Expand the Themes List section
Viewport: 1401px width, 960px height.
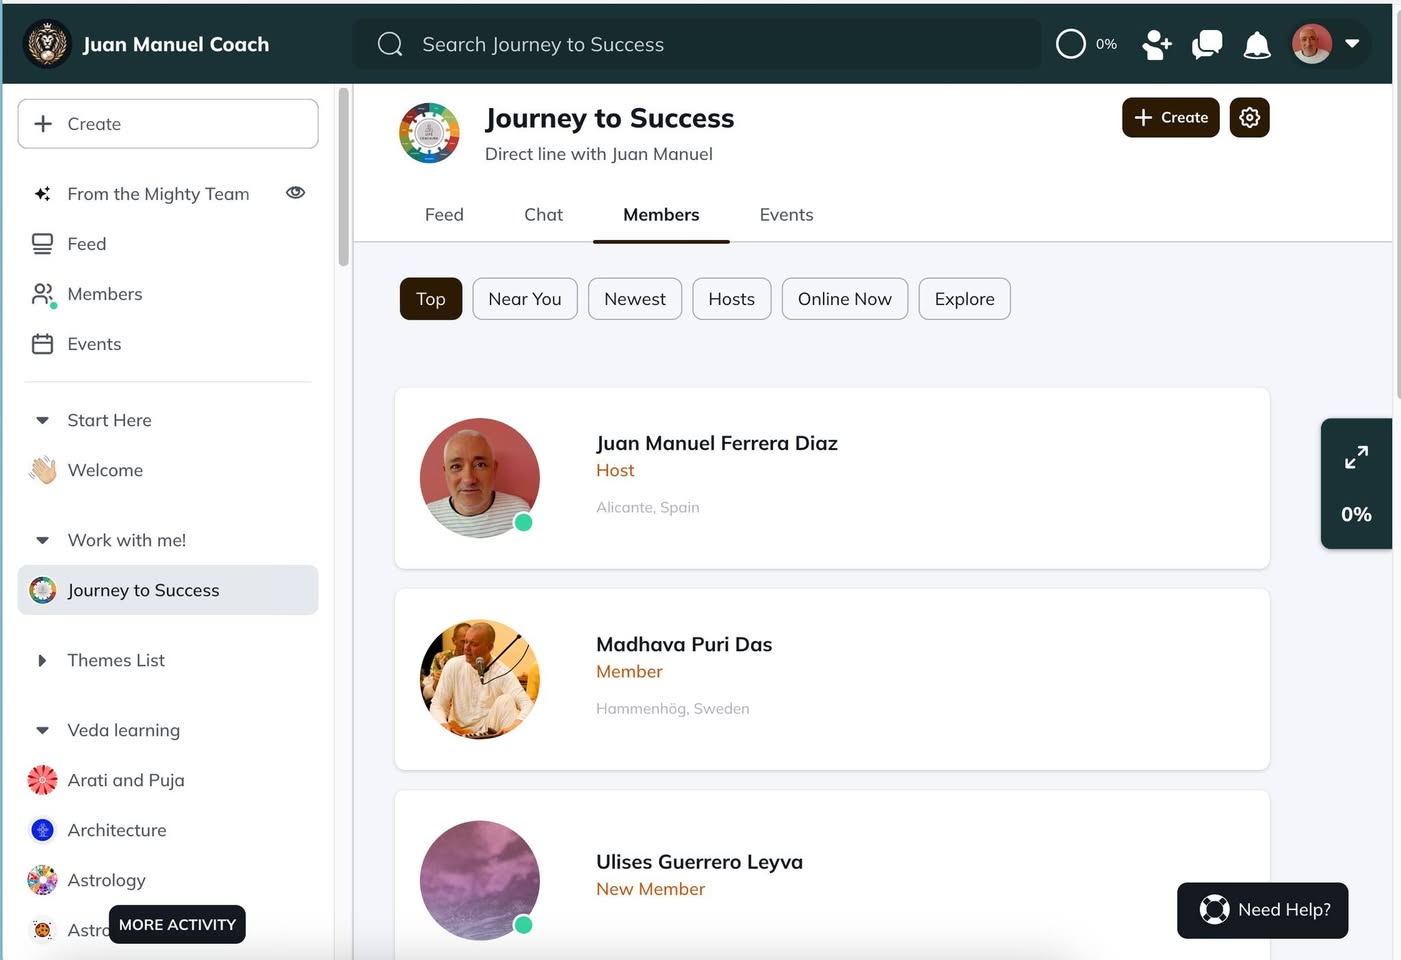pyautogui.click(x=42, y=660)
